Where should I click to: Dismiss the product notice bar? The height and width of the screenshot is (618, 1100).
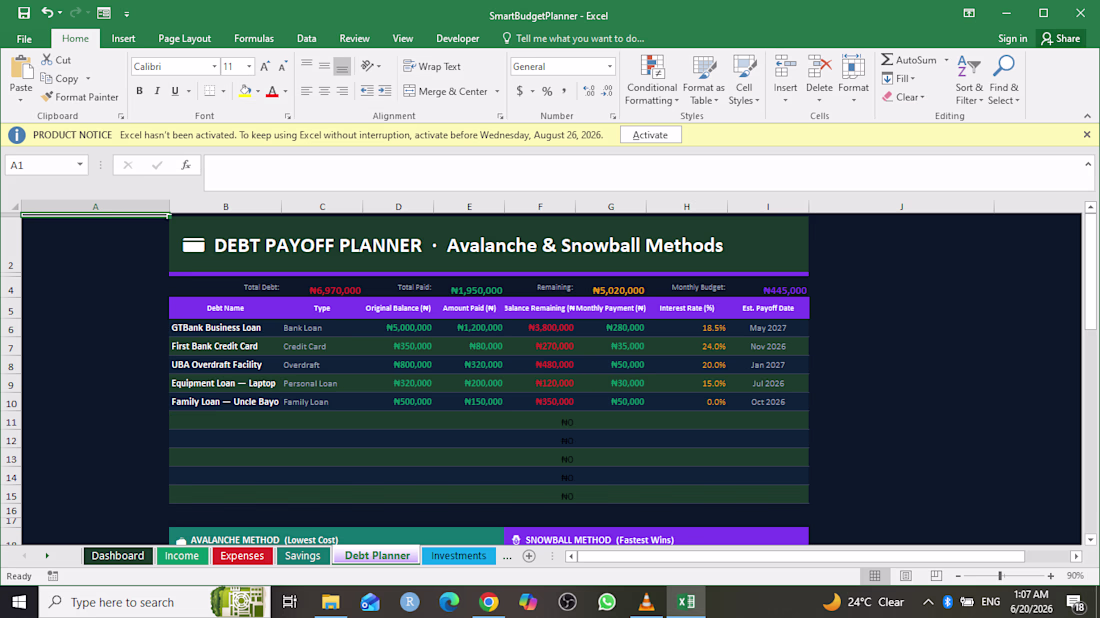[1087, 135]
